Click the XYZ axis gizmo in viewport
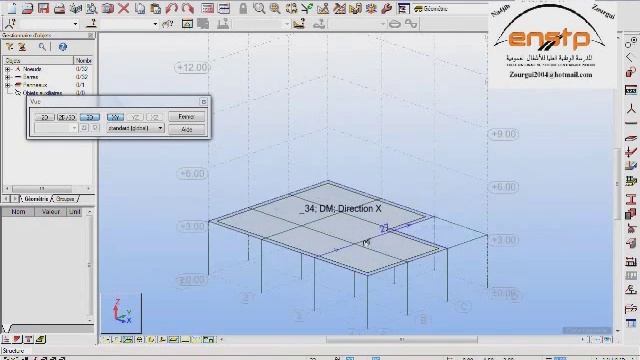 coord(122,312)
